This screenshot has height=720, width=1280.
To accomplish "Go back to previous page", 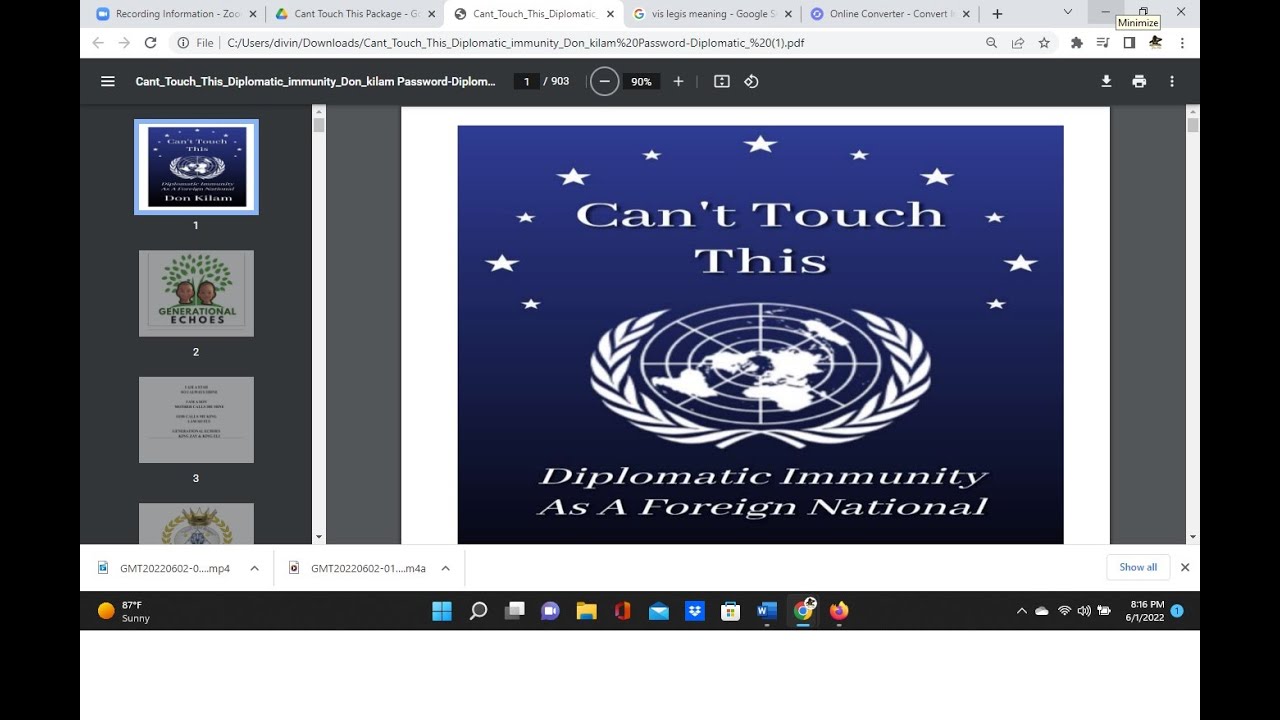I will (98, 43).
